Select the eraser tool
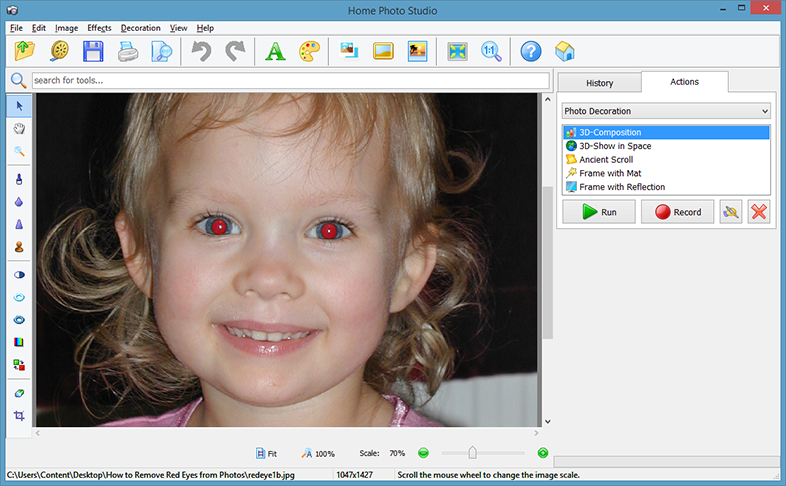 [x=19, y=393]
